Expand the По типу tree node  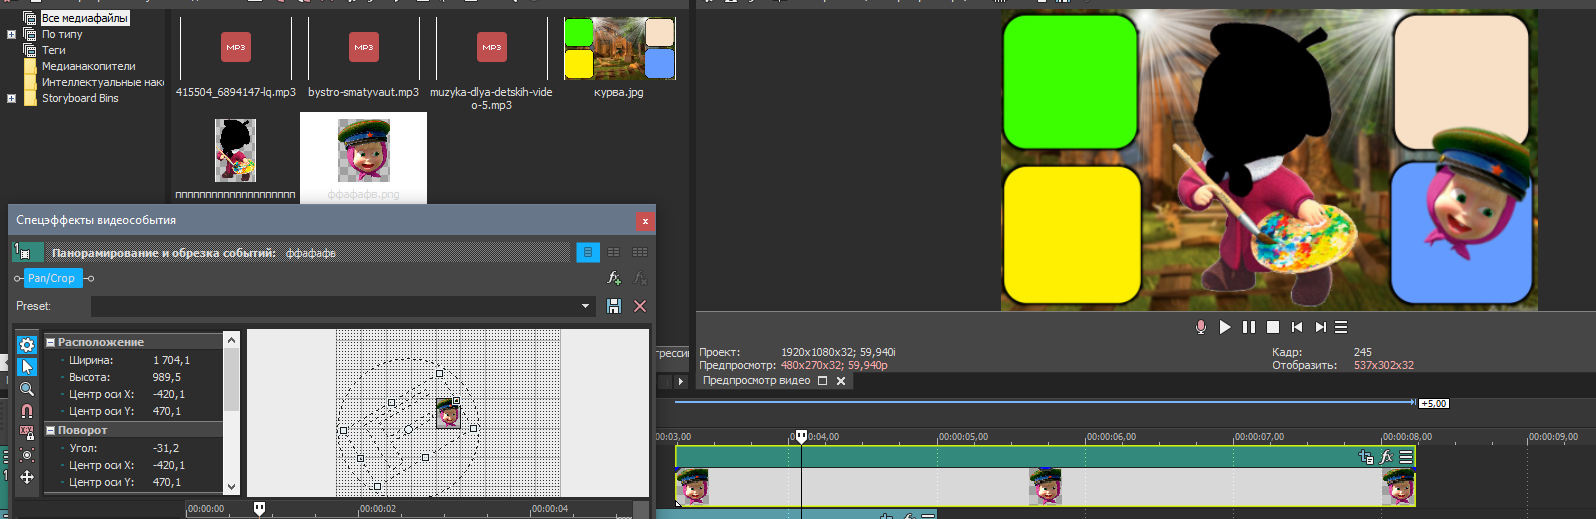[11, 34]
